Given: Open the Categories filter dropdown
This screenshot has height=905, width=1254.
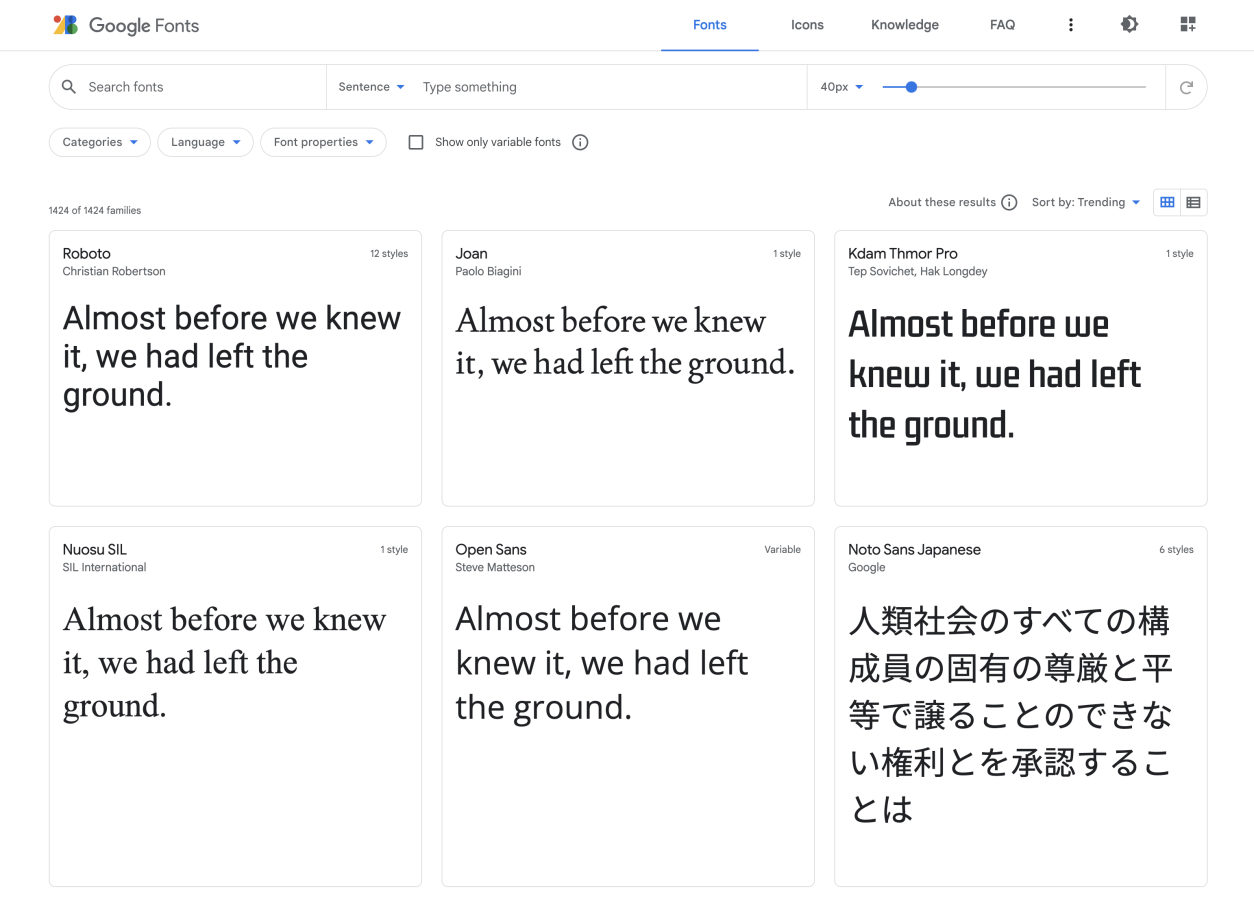Looking at the screenshot, I should pos(99,142).
